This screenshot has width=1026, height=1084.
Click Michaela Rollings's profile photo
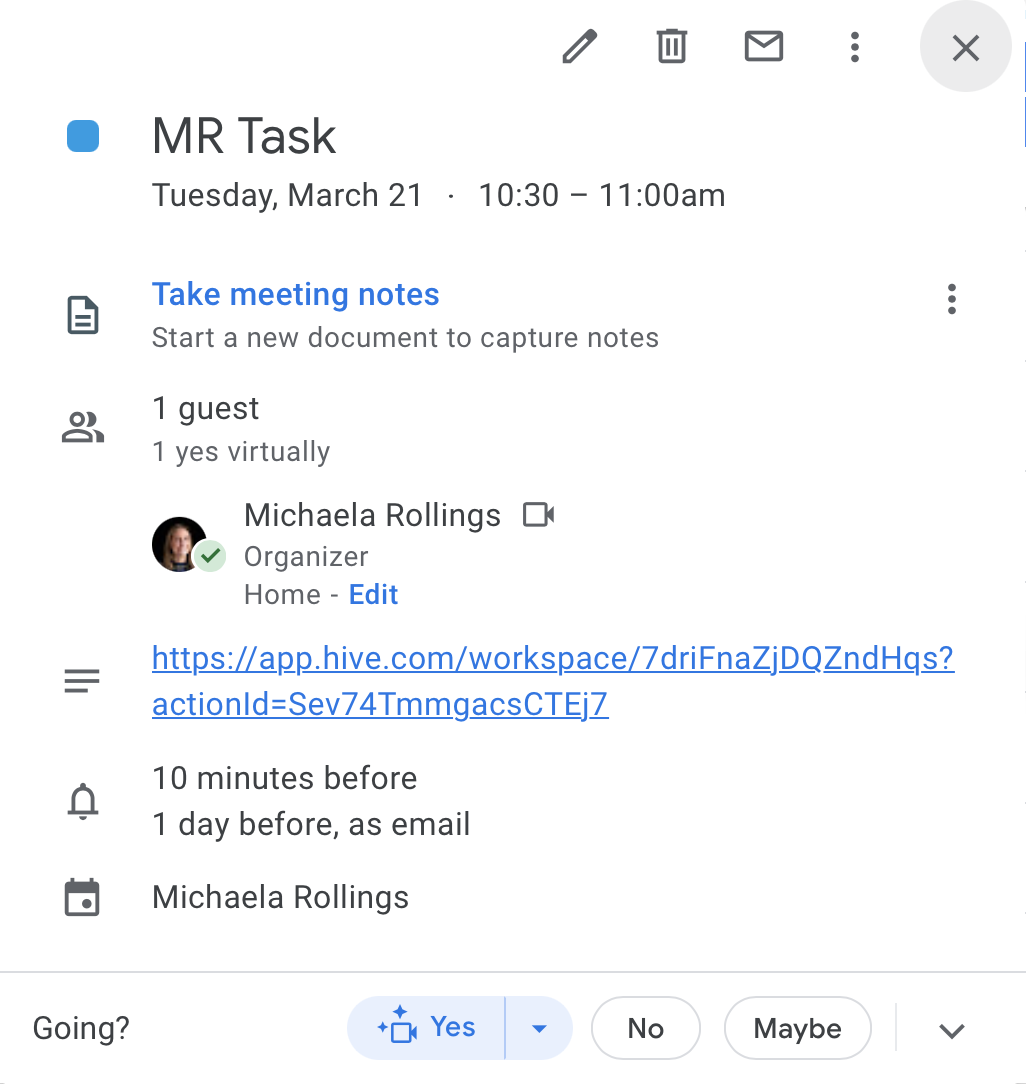point(179,544)
